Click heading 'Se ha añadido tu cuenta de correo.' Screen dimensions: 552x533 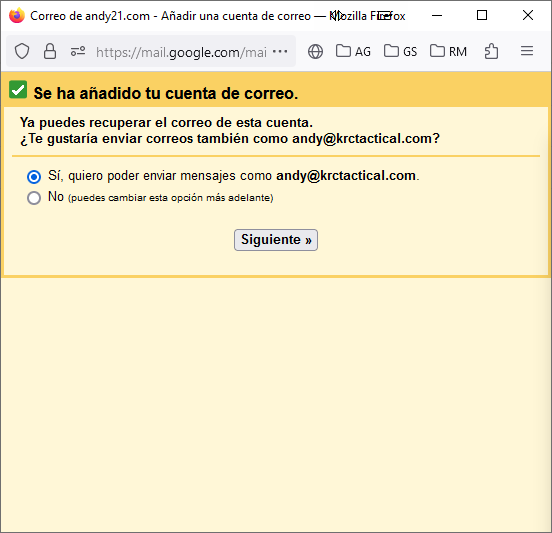[x=165, y=93]
